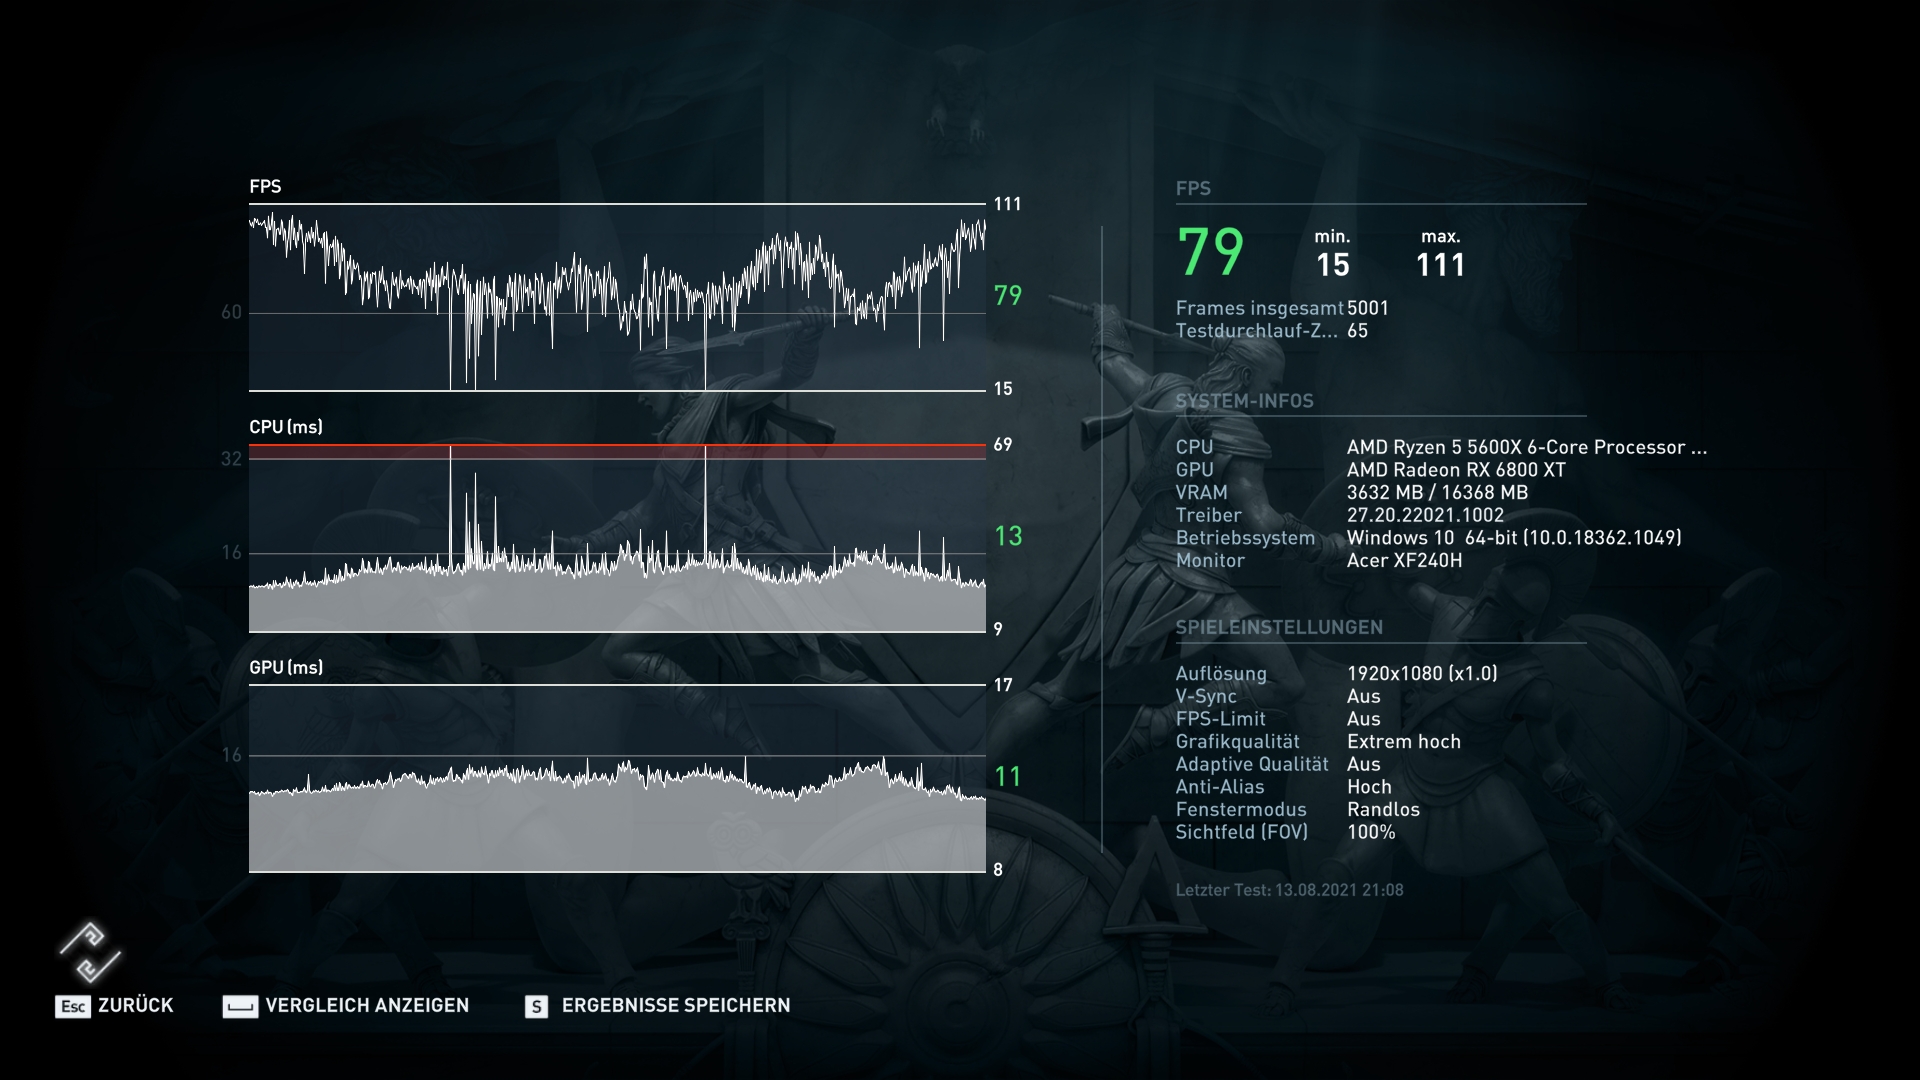Click the max. FPS value 111

pos(1440,265)
